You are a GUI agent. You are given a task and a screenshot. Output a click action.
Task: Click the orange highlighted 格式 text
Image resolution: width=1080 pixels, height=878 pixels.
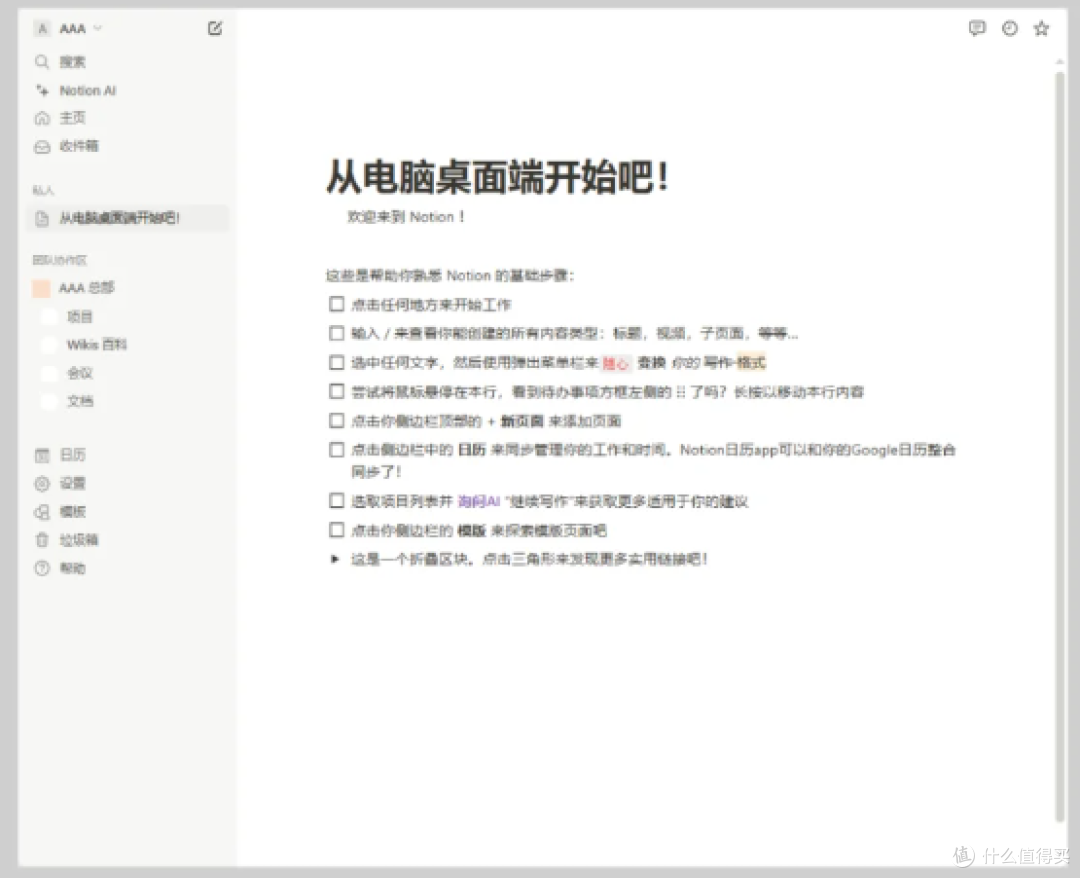(751, 362)
